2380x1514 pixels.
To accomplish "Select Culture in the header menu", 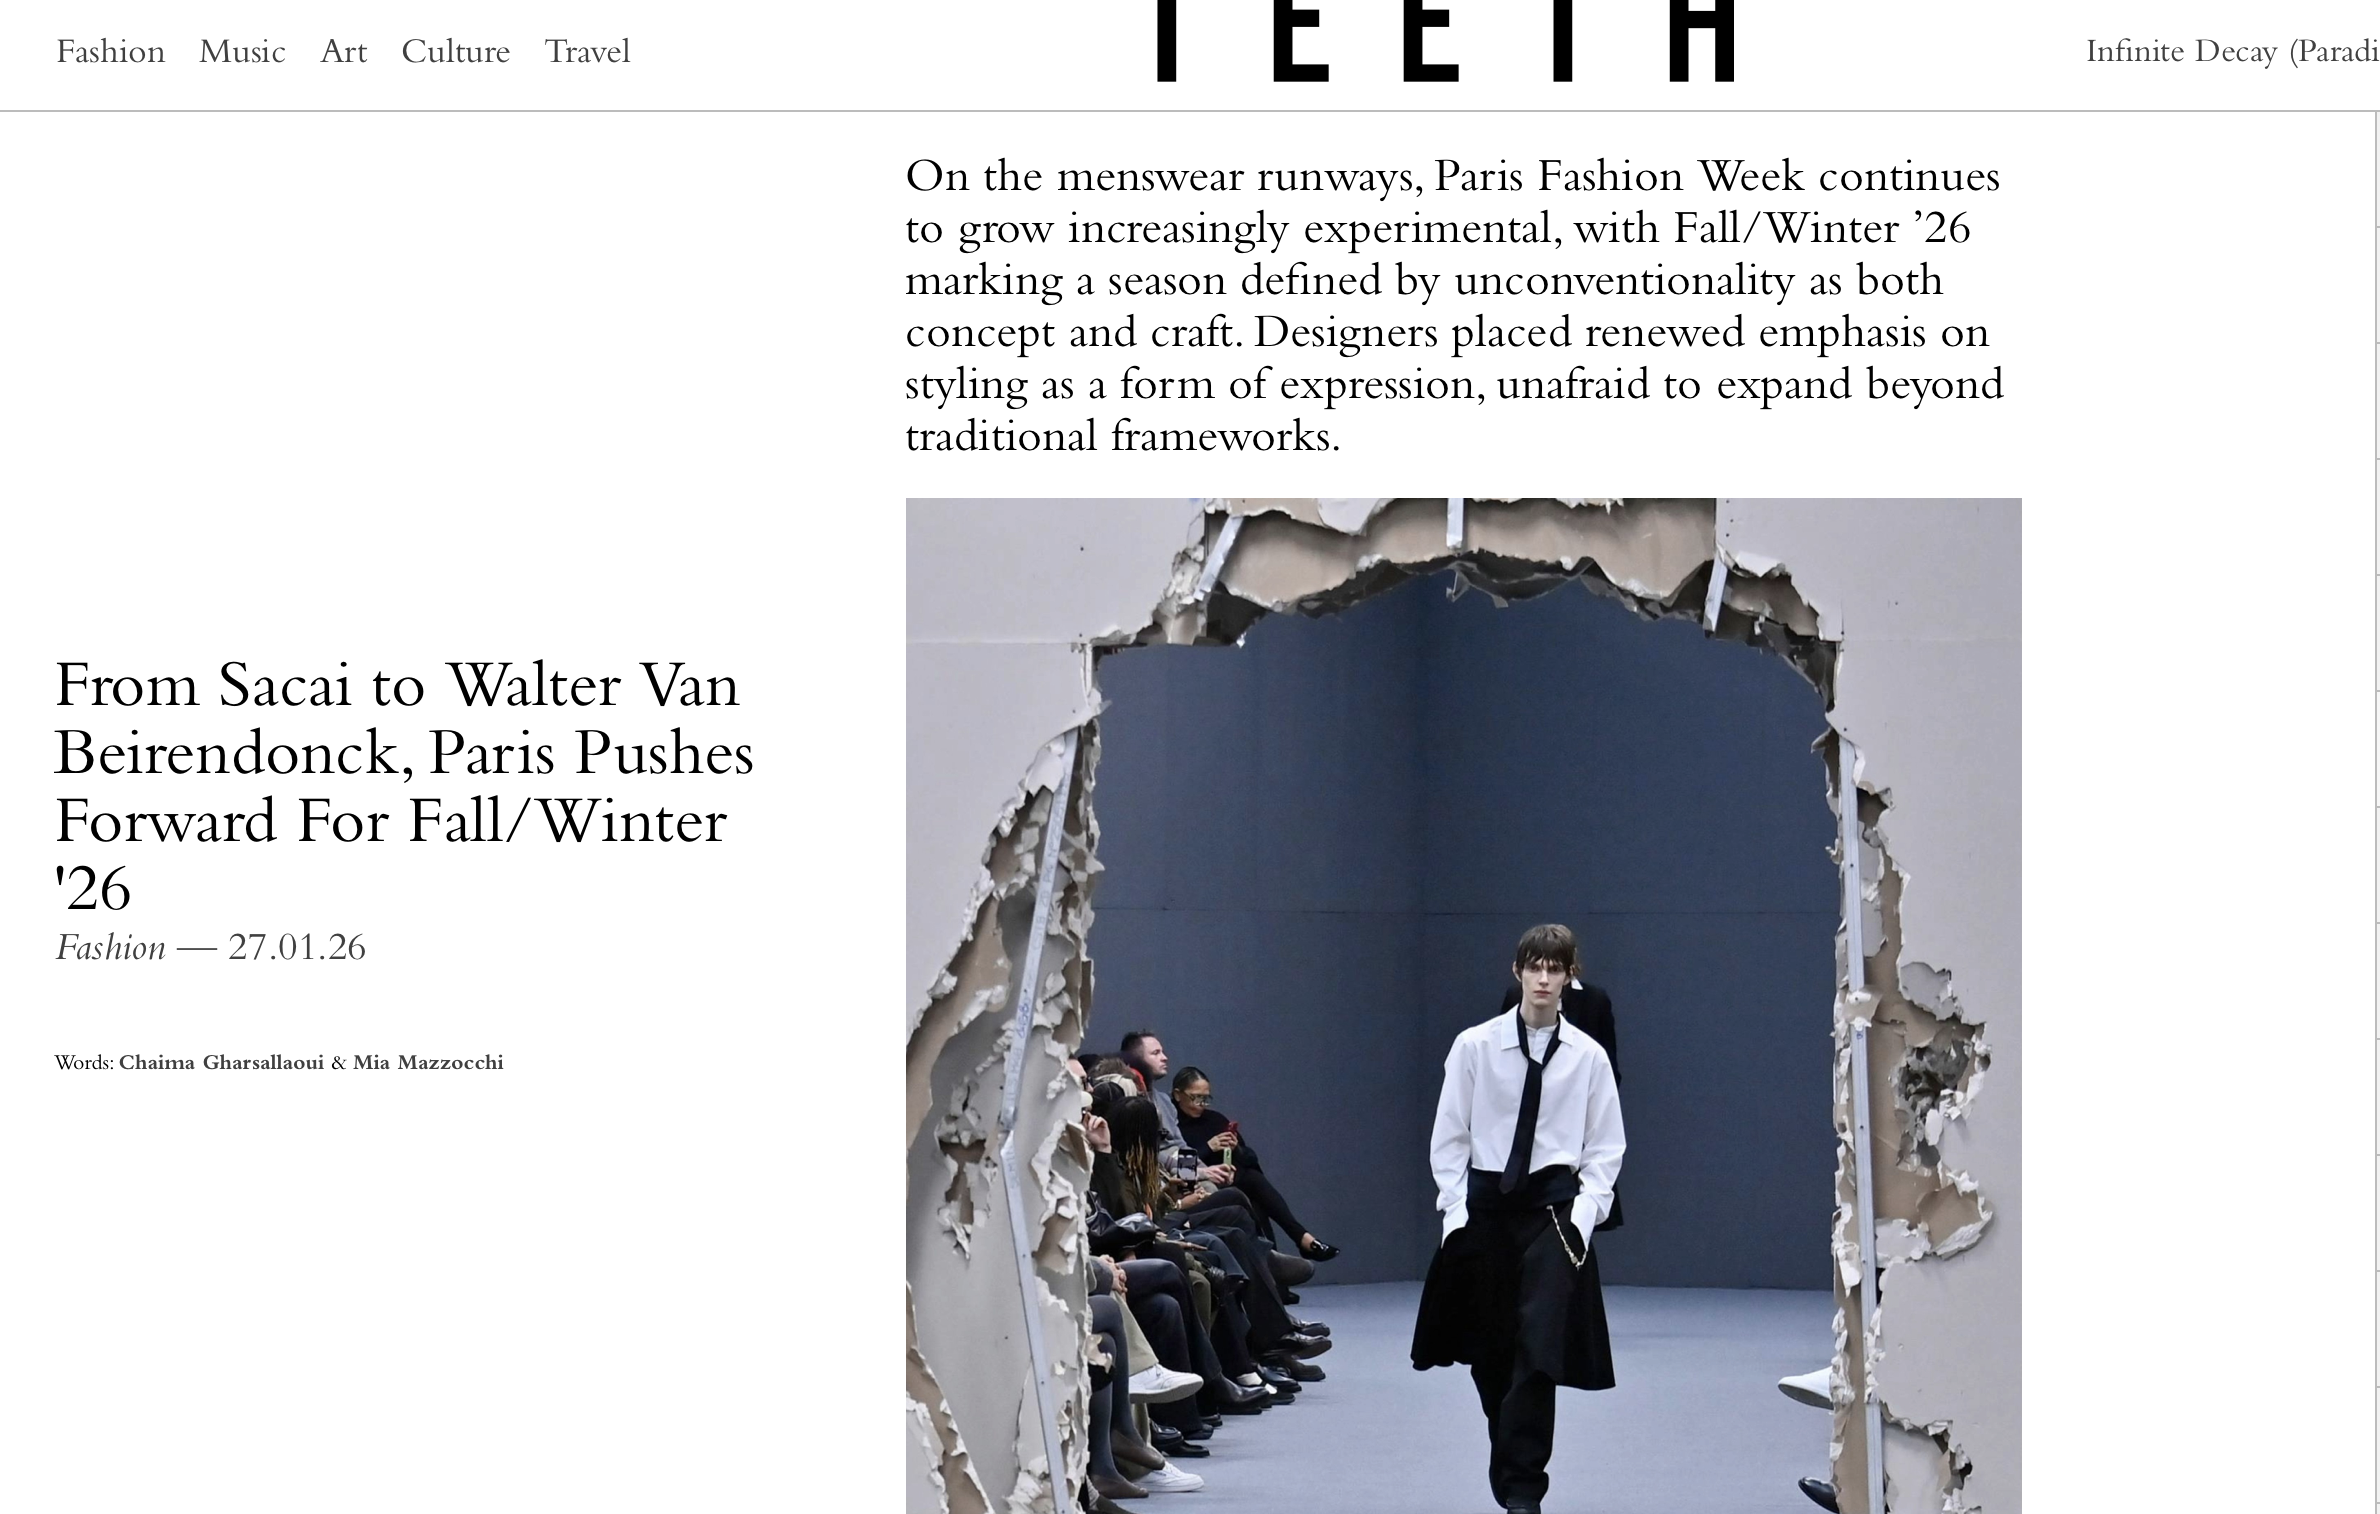I will [x=456, y=51].
